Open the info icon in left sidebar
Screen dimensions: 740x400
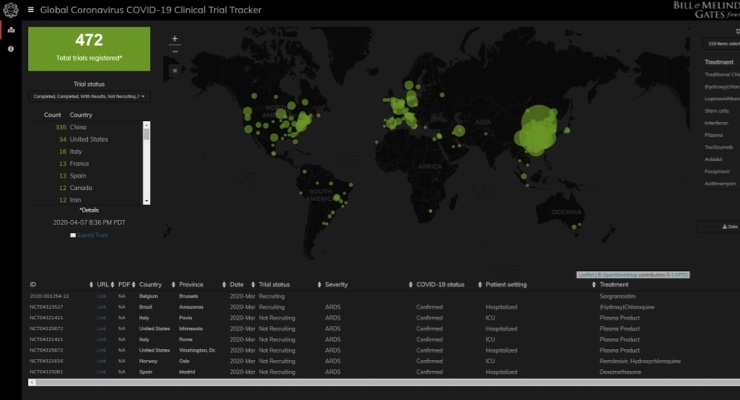10,48
